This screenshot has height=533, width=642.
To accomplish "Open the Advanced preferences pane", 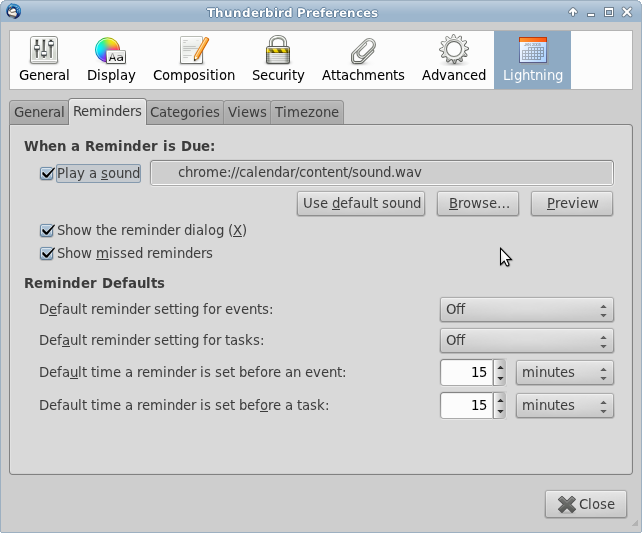I will (454, 60).
